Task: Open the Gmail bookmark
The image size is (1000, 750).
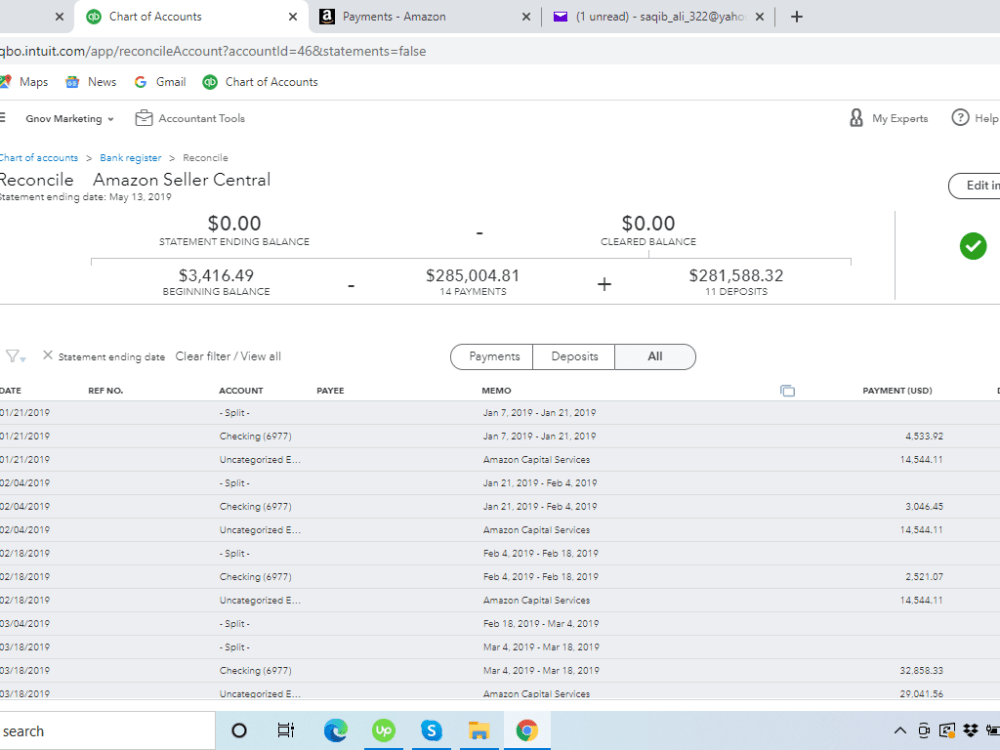Action: click(160, 82)
